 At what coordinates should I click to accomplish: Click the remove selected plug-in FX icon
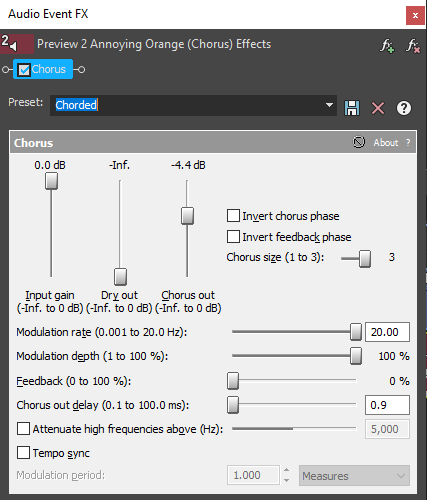[x=413, y=46]
